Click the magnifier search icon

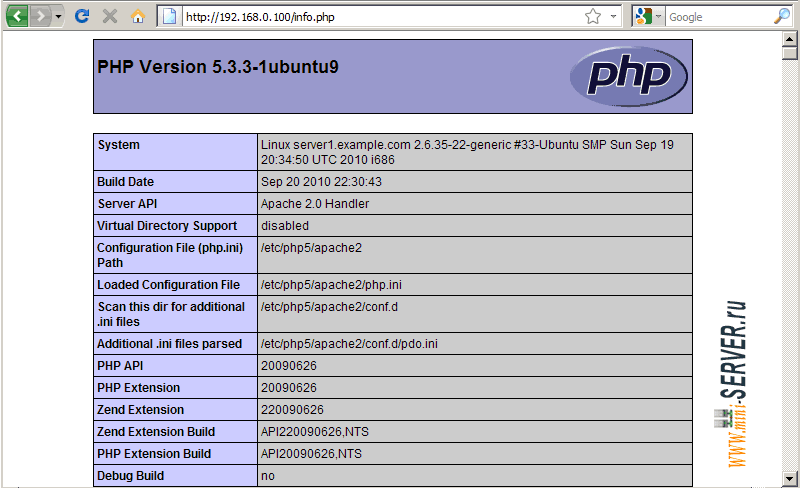point(782,16)
